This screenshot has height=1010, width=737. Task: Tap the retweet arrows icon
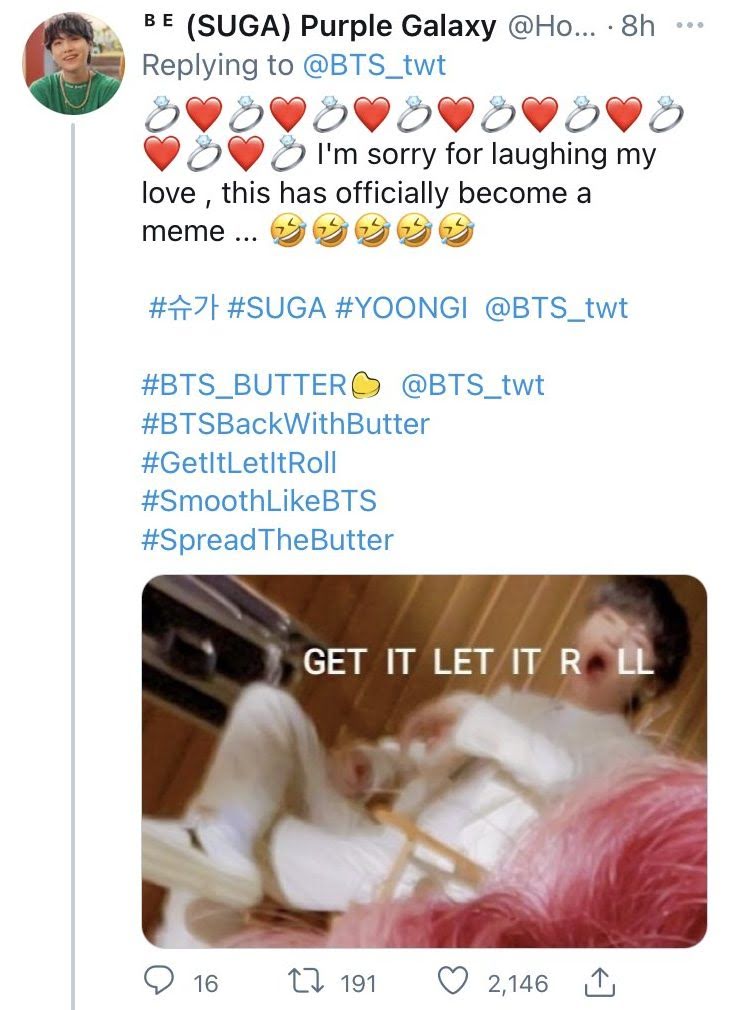[x=306, y=982]
